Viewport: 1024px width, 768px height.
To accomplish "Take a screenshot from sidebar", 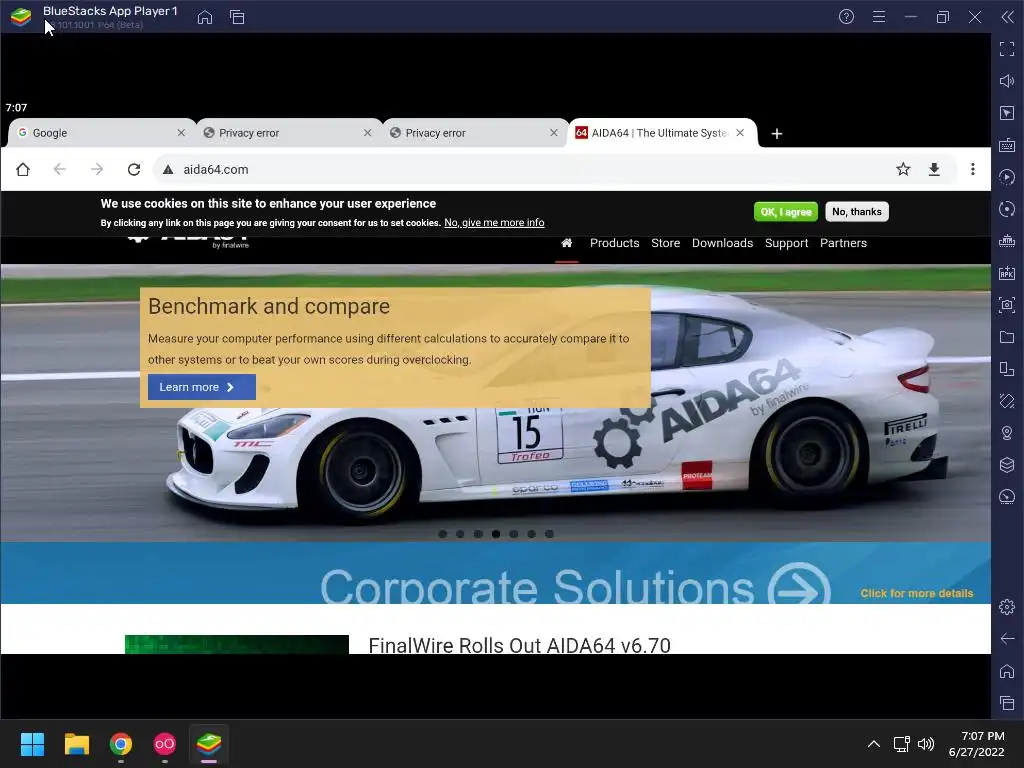I will pyautogui.click(x=1007, y=305).
